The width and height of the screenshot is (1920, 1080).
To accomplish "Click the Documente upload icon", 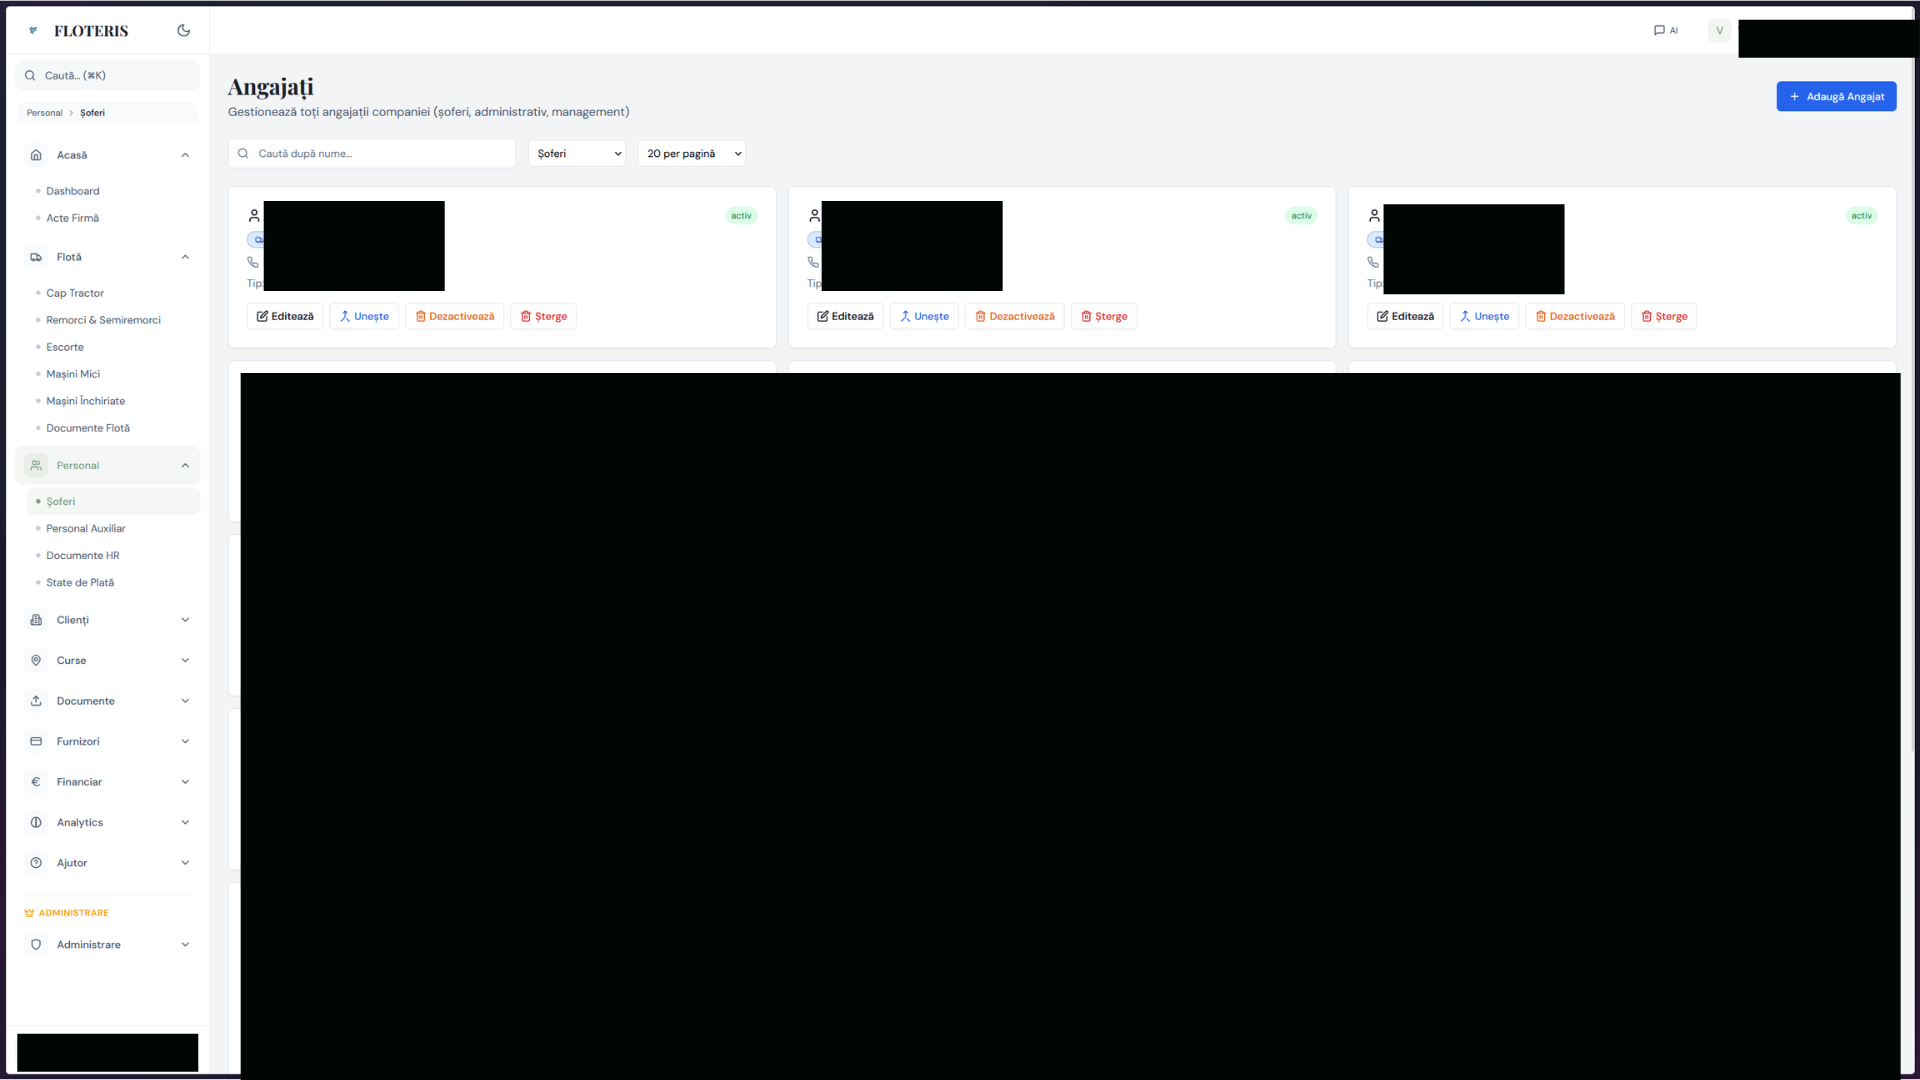I will click(x=36, y=701).
